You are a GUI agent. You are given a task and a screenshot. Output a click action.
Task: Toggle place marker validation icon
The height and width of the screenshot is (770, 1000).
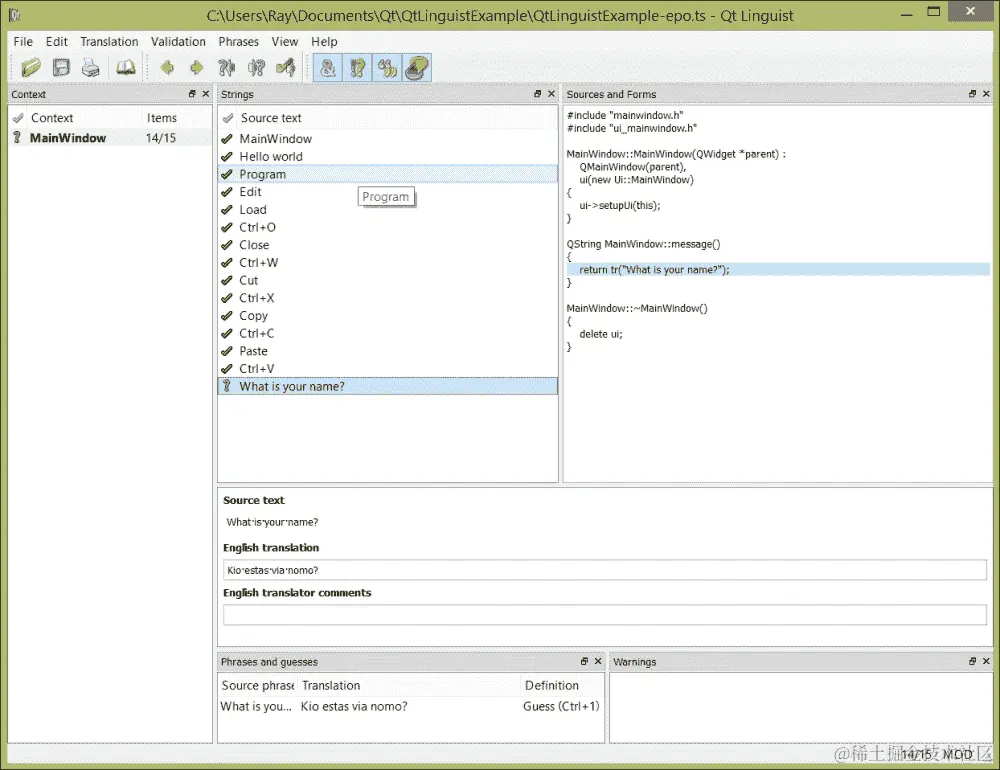tap(417, 68)
